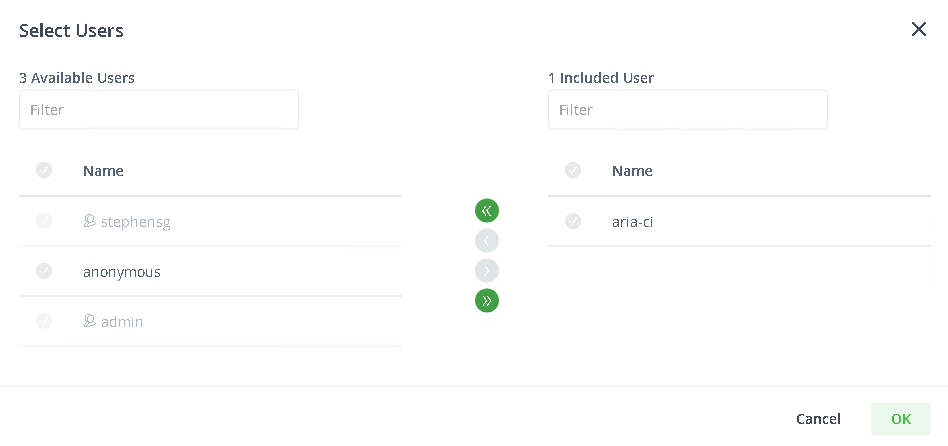This screenshot has width=948, height=446.
Task: Toggle select-all checkbox for Available Users
Action: pyautogui.click(x=44, y=170)
